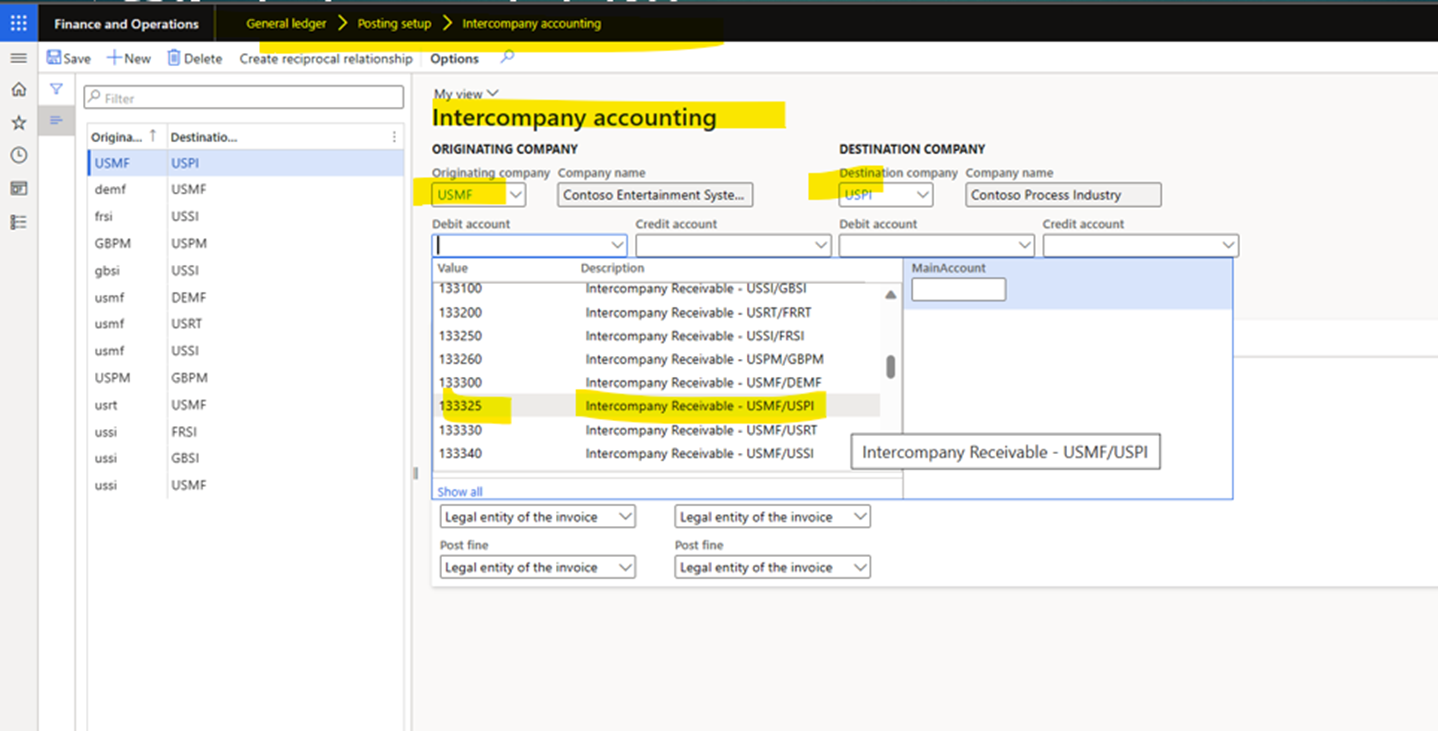
Task: Select account 133250 USSI/FRSI
Action: (657, 336)
